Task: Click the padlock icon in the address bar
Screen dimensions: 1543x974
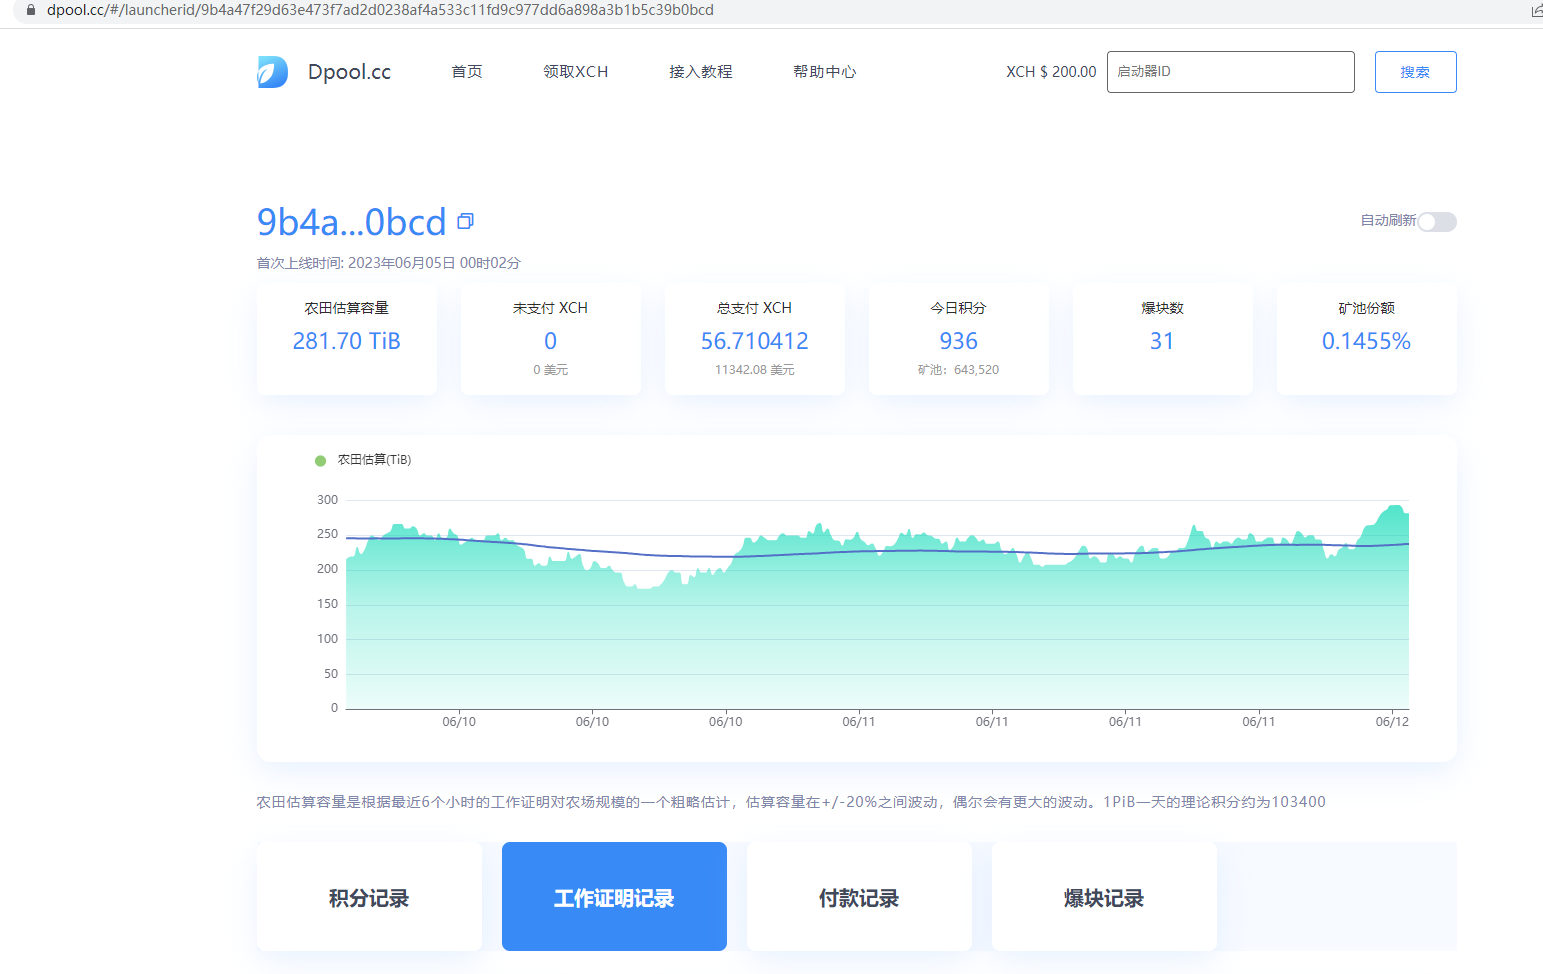Action: [31, 10]
